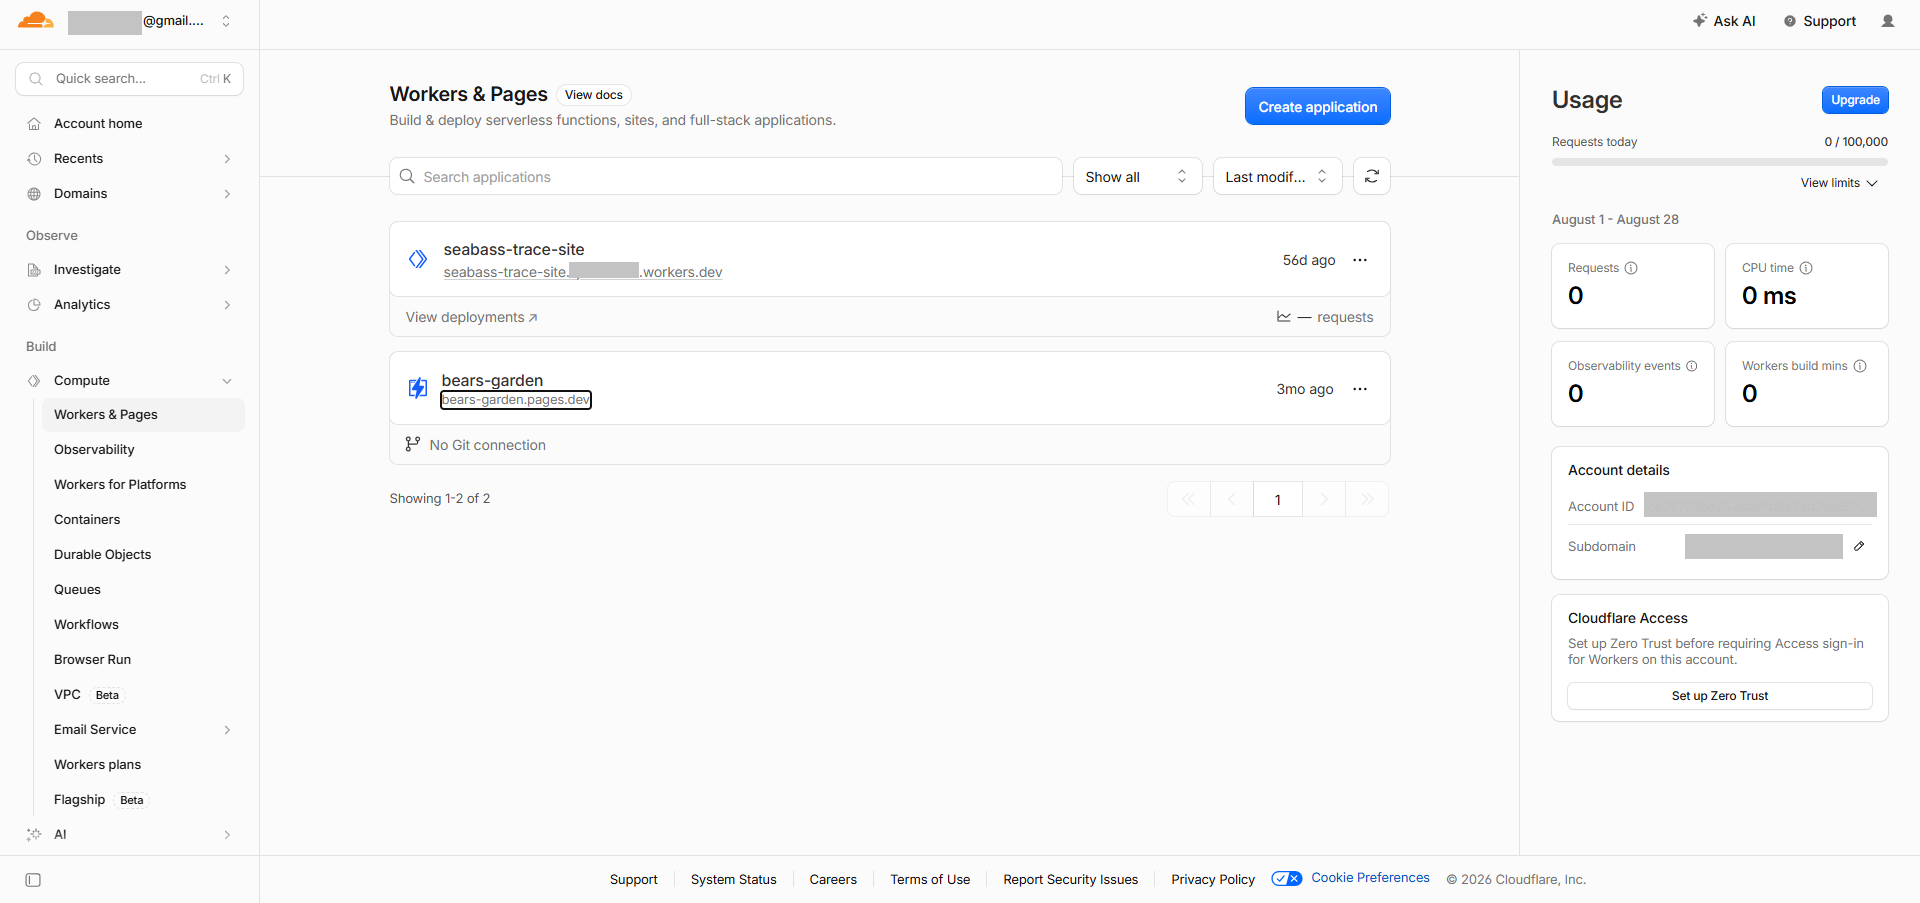Focus the Quick search field
Image resolution: width=1920 pixels, height=903 pixels.
(130, 79)
